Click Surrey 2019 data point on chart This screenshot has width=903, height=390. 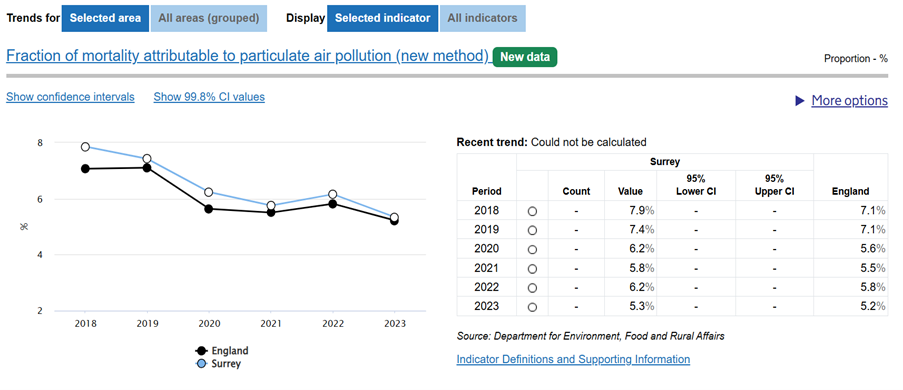tap(147, 158)
